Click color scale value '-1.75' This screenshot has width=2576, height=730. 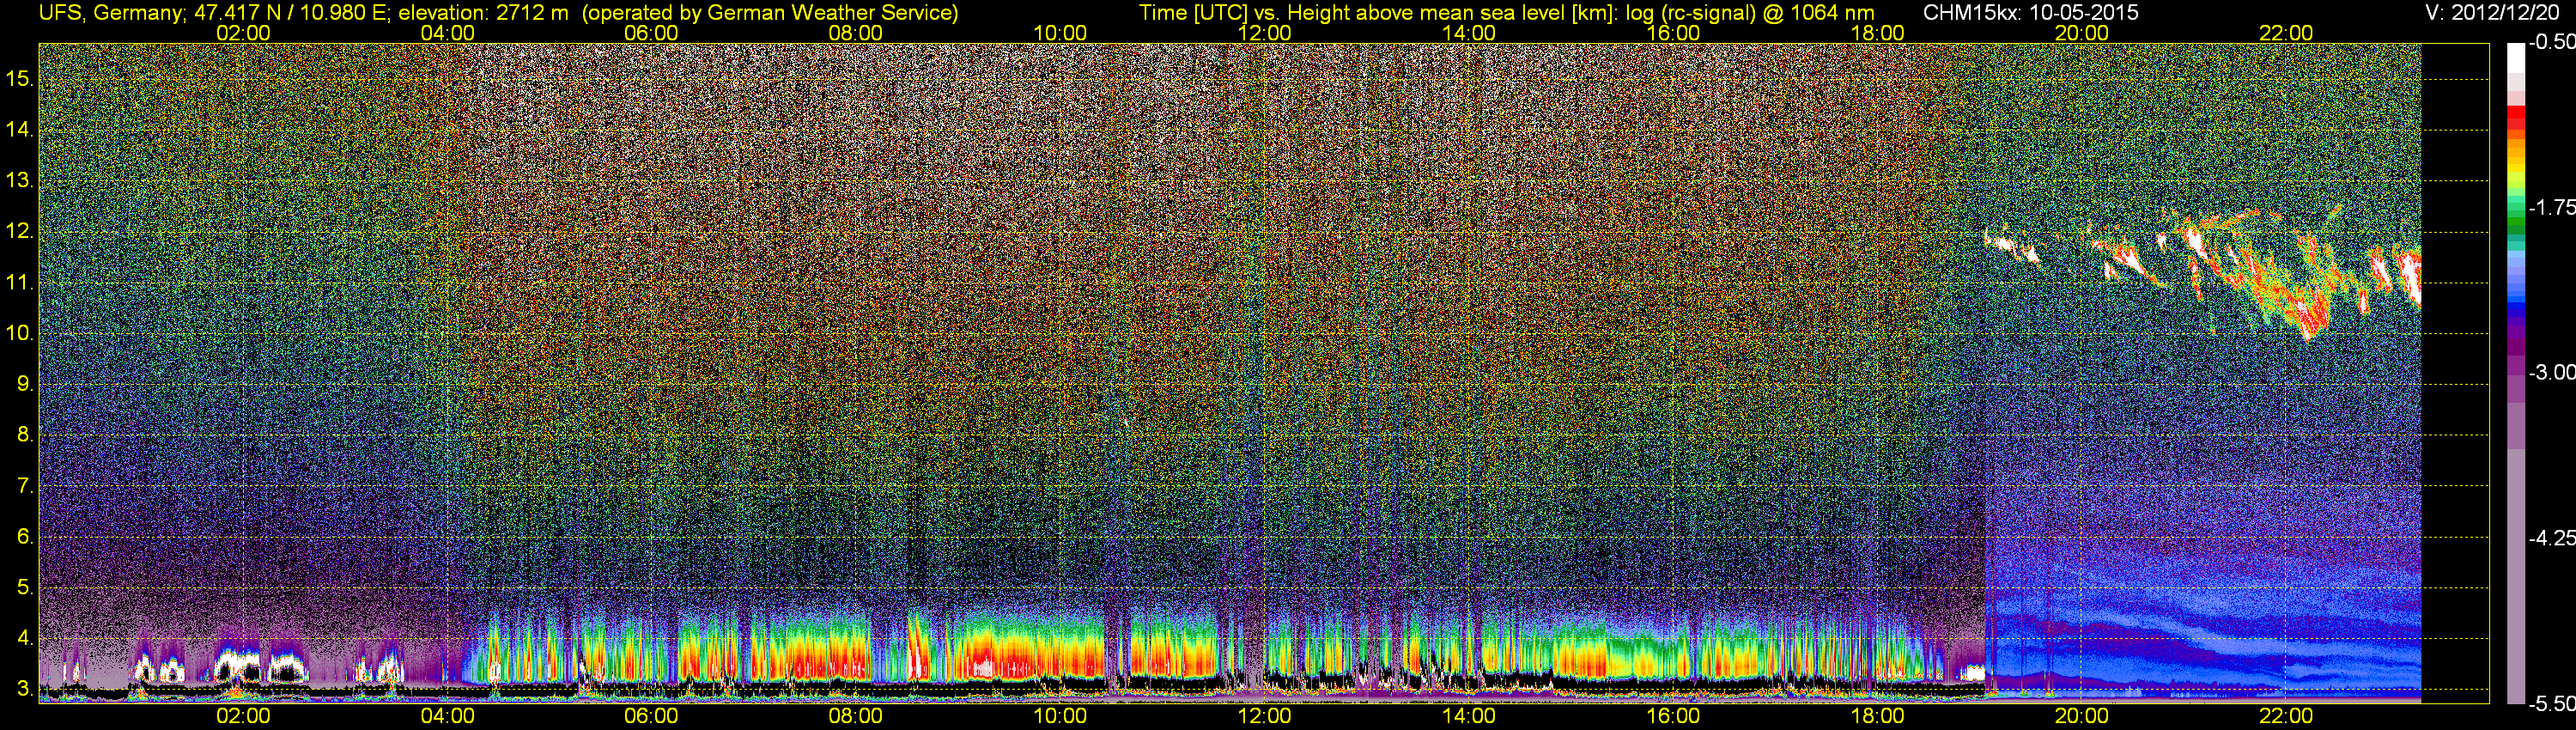click(2551, 207)
